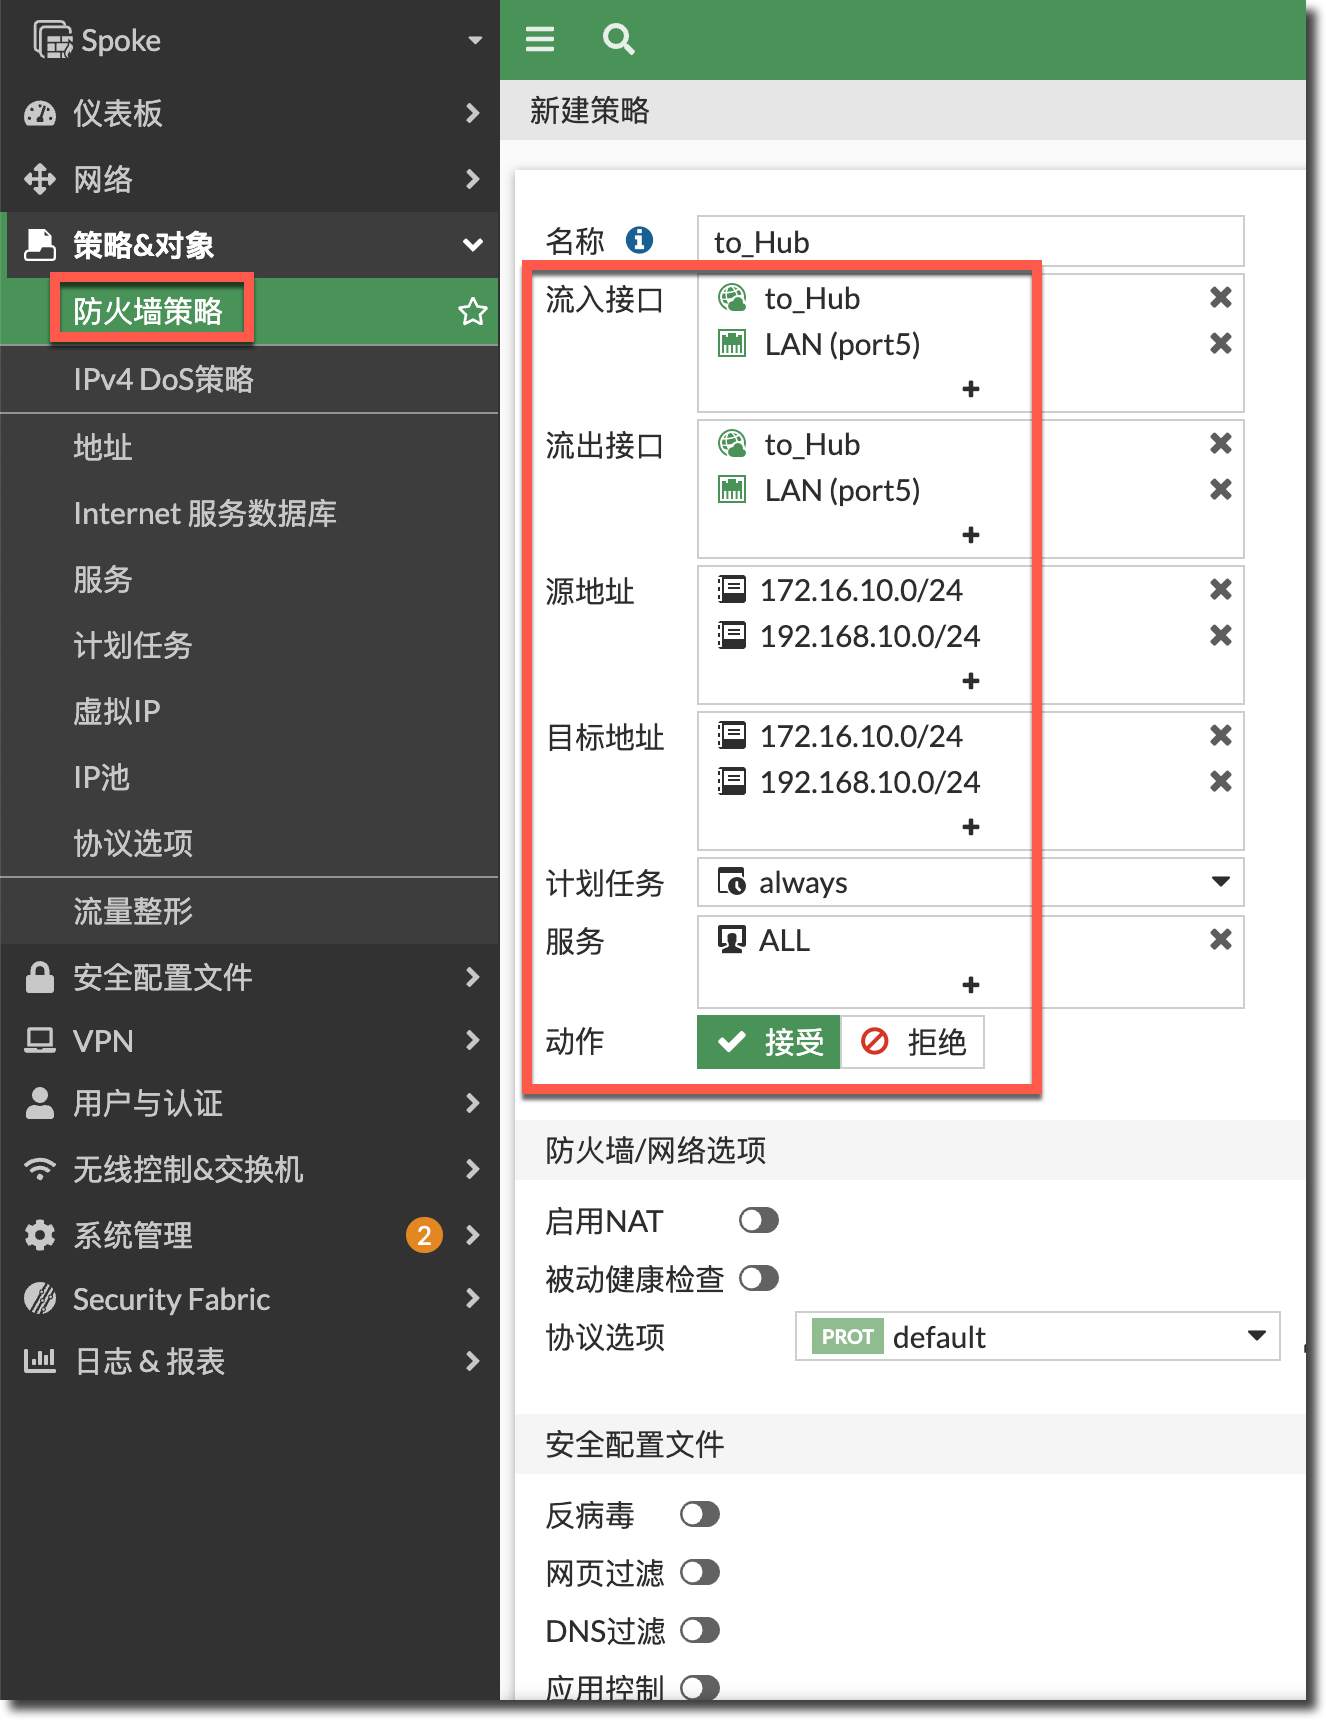Open IPv4 DoS策略 menu item
Viewport: 1326px width, 1720px height.
click(164, 380)
